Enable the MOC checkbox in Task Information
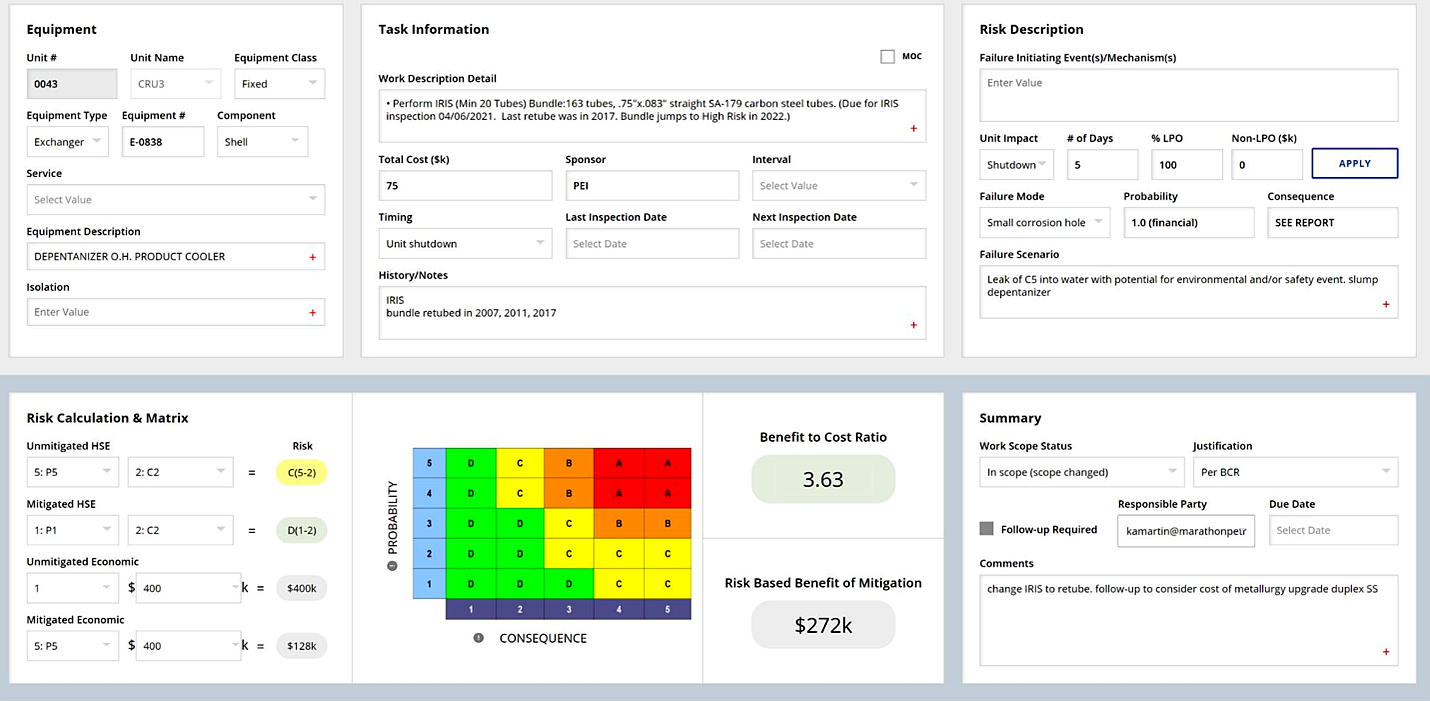 (x=887, y=56)
